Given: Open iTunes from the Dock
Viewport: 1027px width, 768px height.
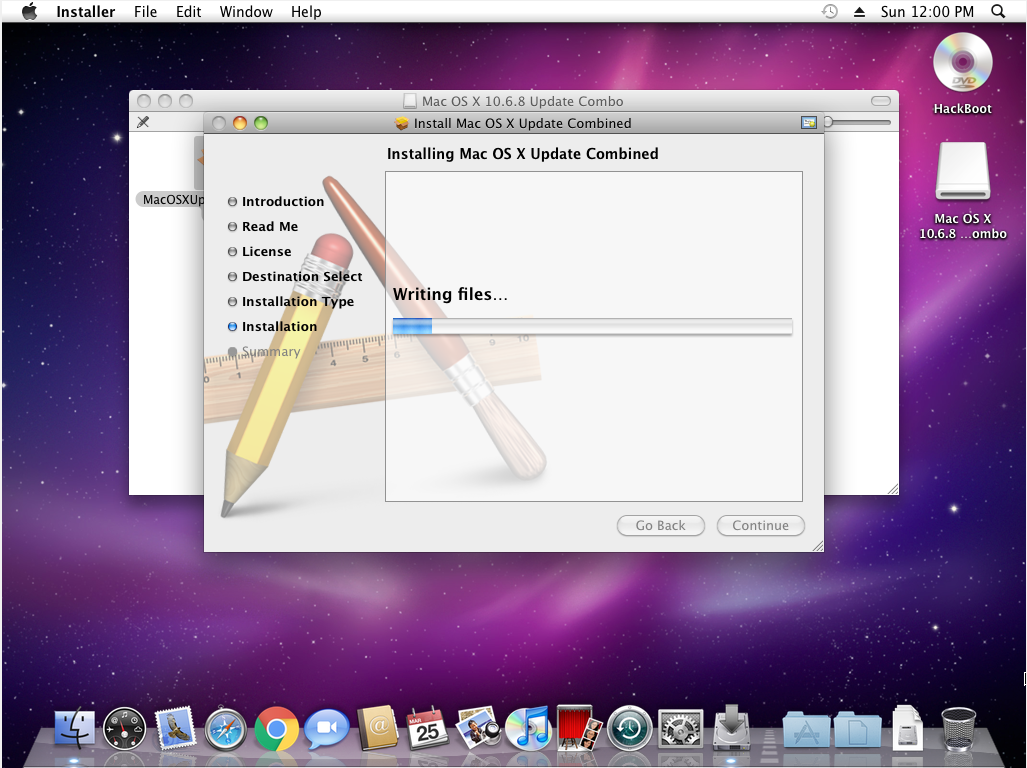Looking at the screenshot, I should pos(528,728).
